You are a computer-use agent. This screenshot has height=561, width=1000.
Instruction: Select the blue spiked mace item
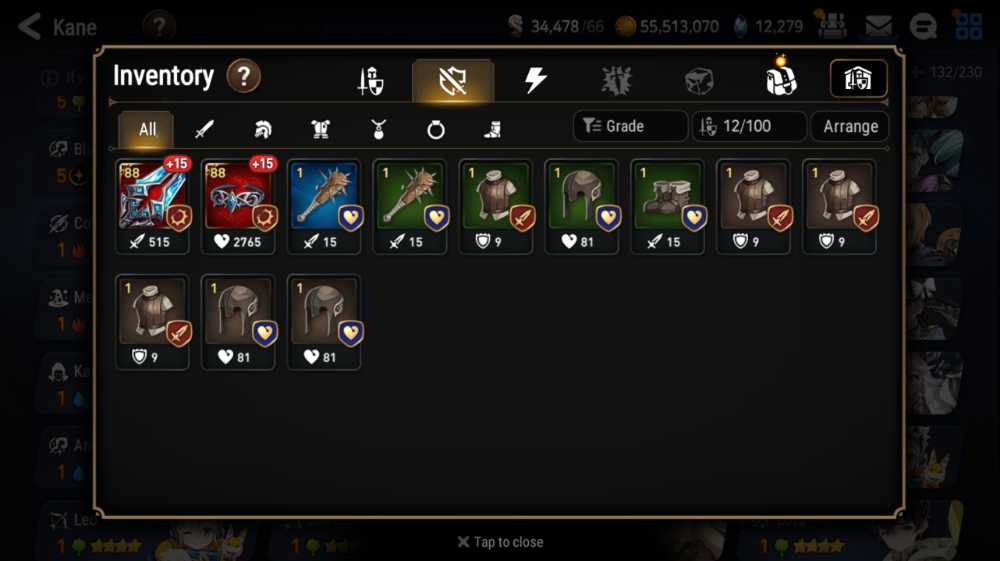point(324,207)
